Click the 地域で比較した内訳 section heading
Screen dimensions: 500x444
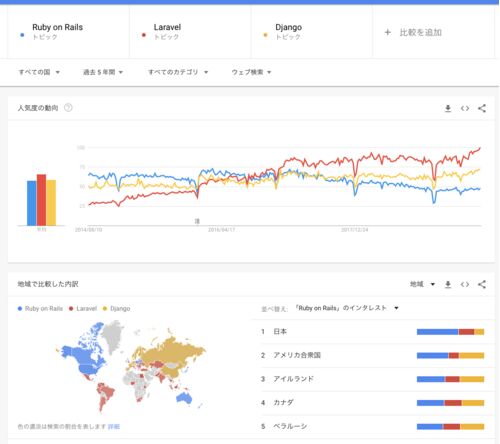48,284
